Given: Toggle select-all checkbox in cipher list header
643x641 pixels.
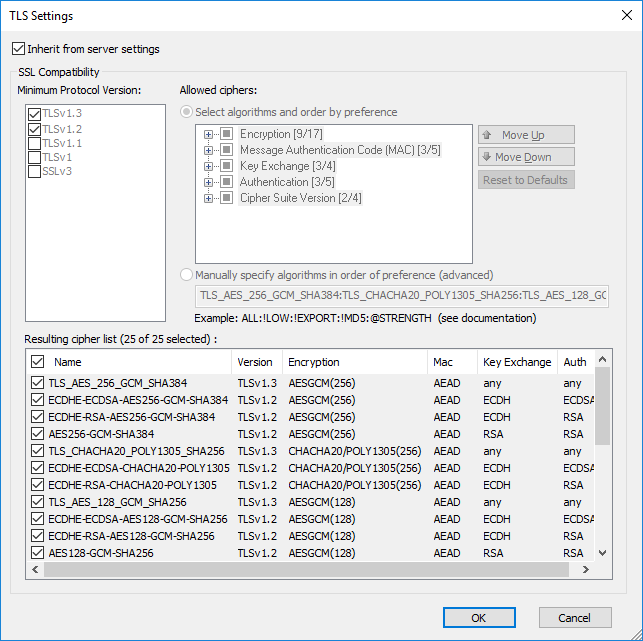Looking at the screenshot, I should coord(38,362).
